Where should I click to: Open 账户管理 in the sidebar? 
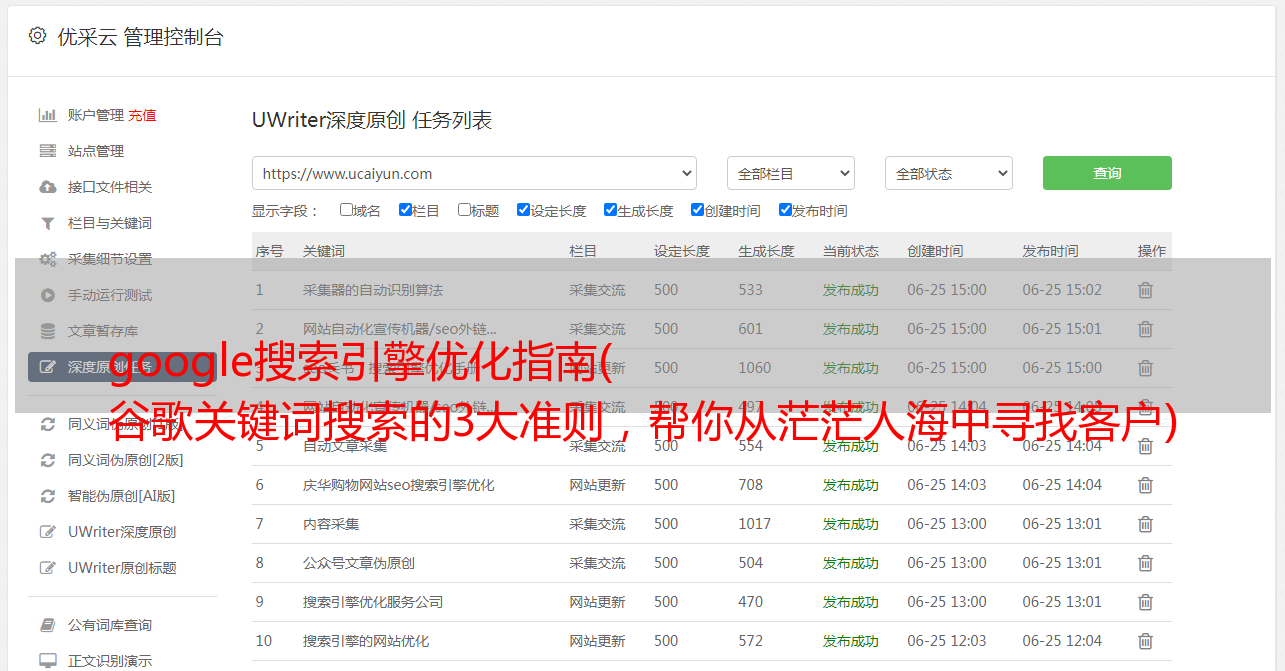(96, 115)
